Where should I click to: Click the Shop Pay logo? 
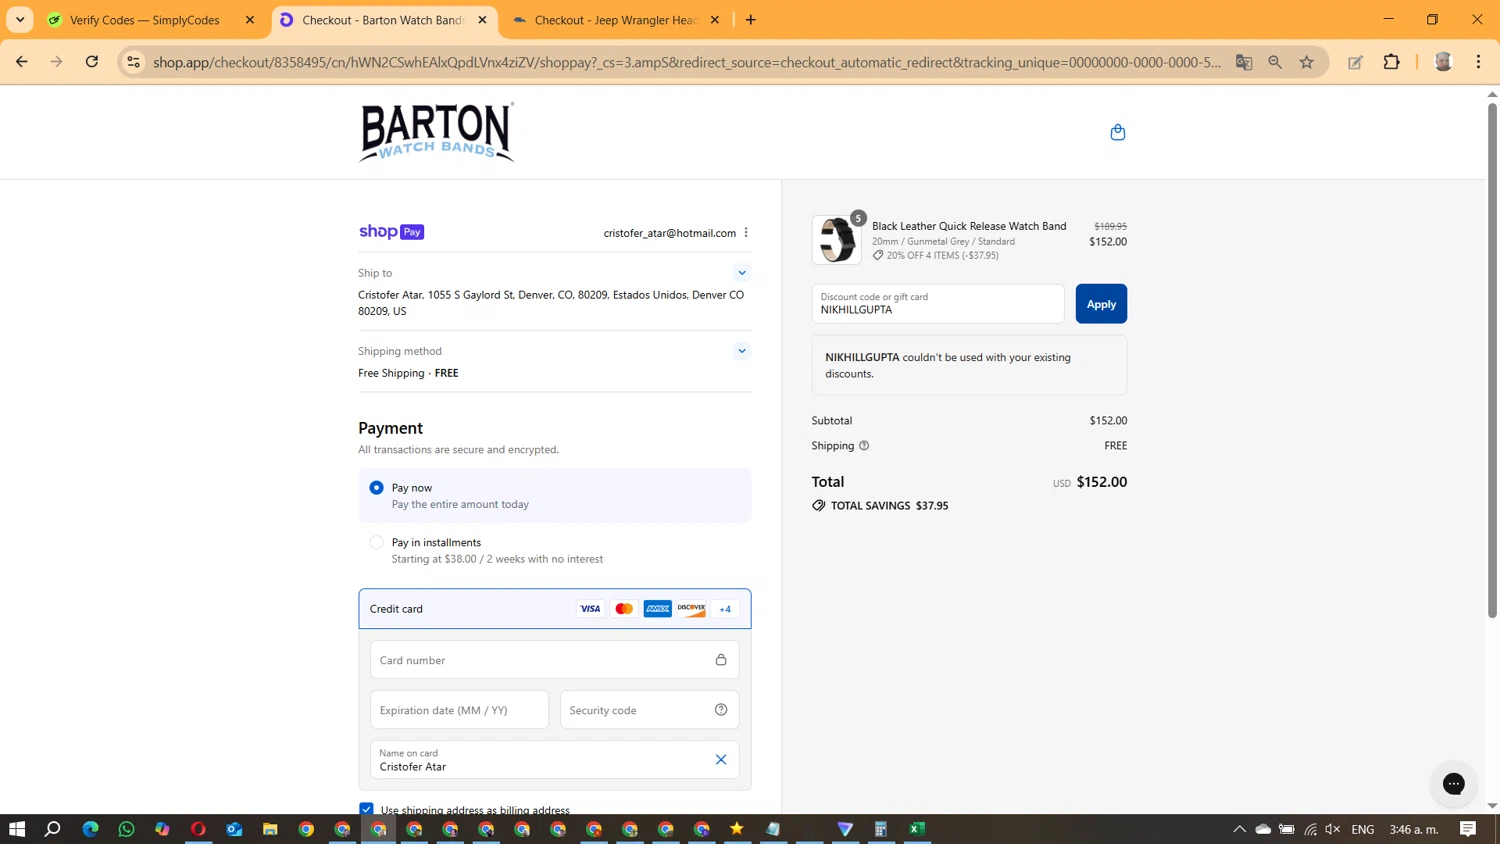391,232
